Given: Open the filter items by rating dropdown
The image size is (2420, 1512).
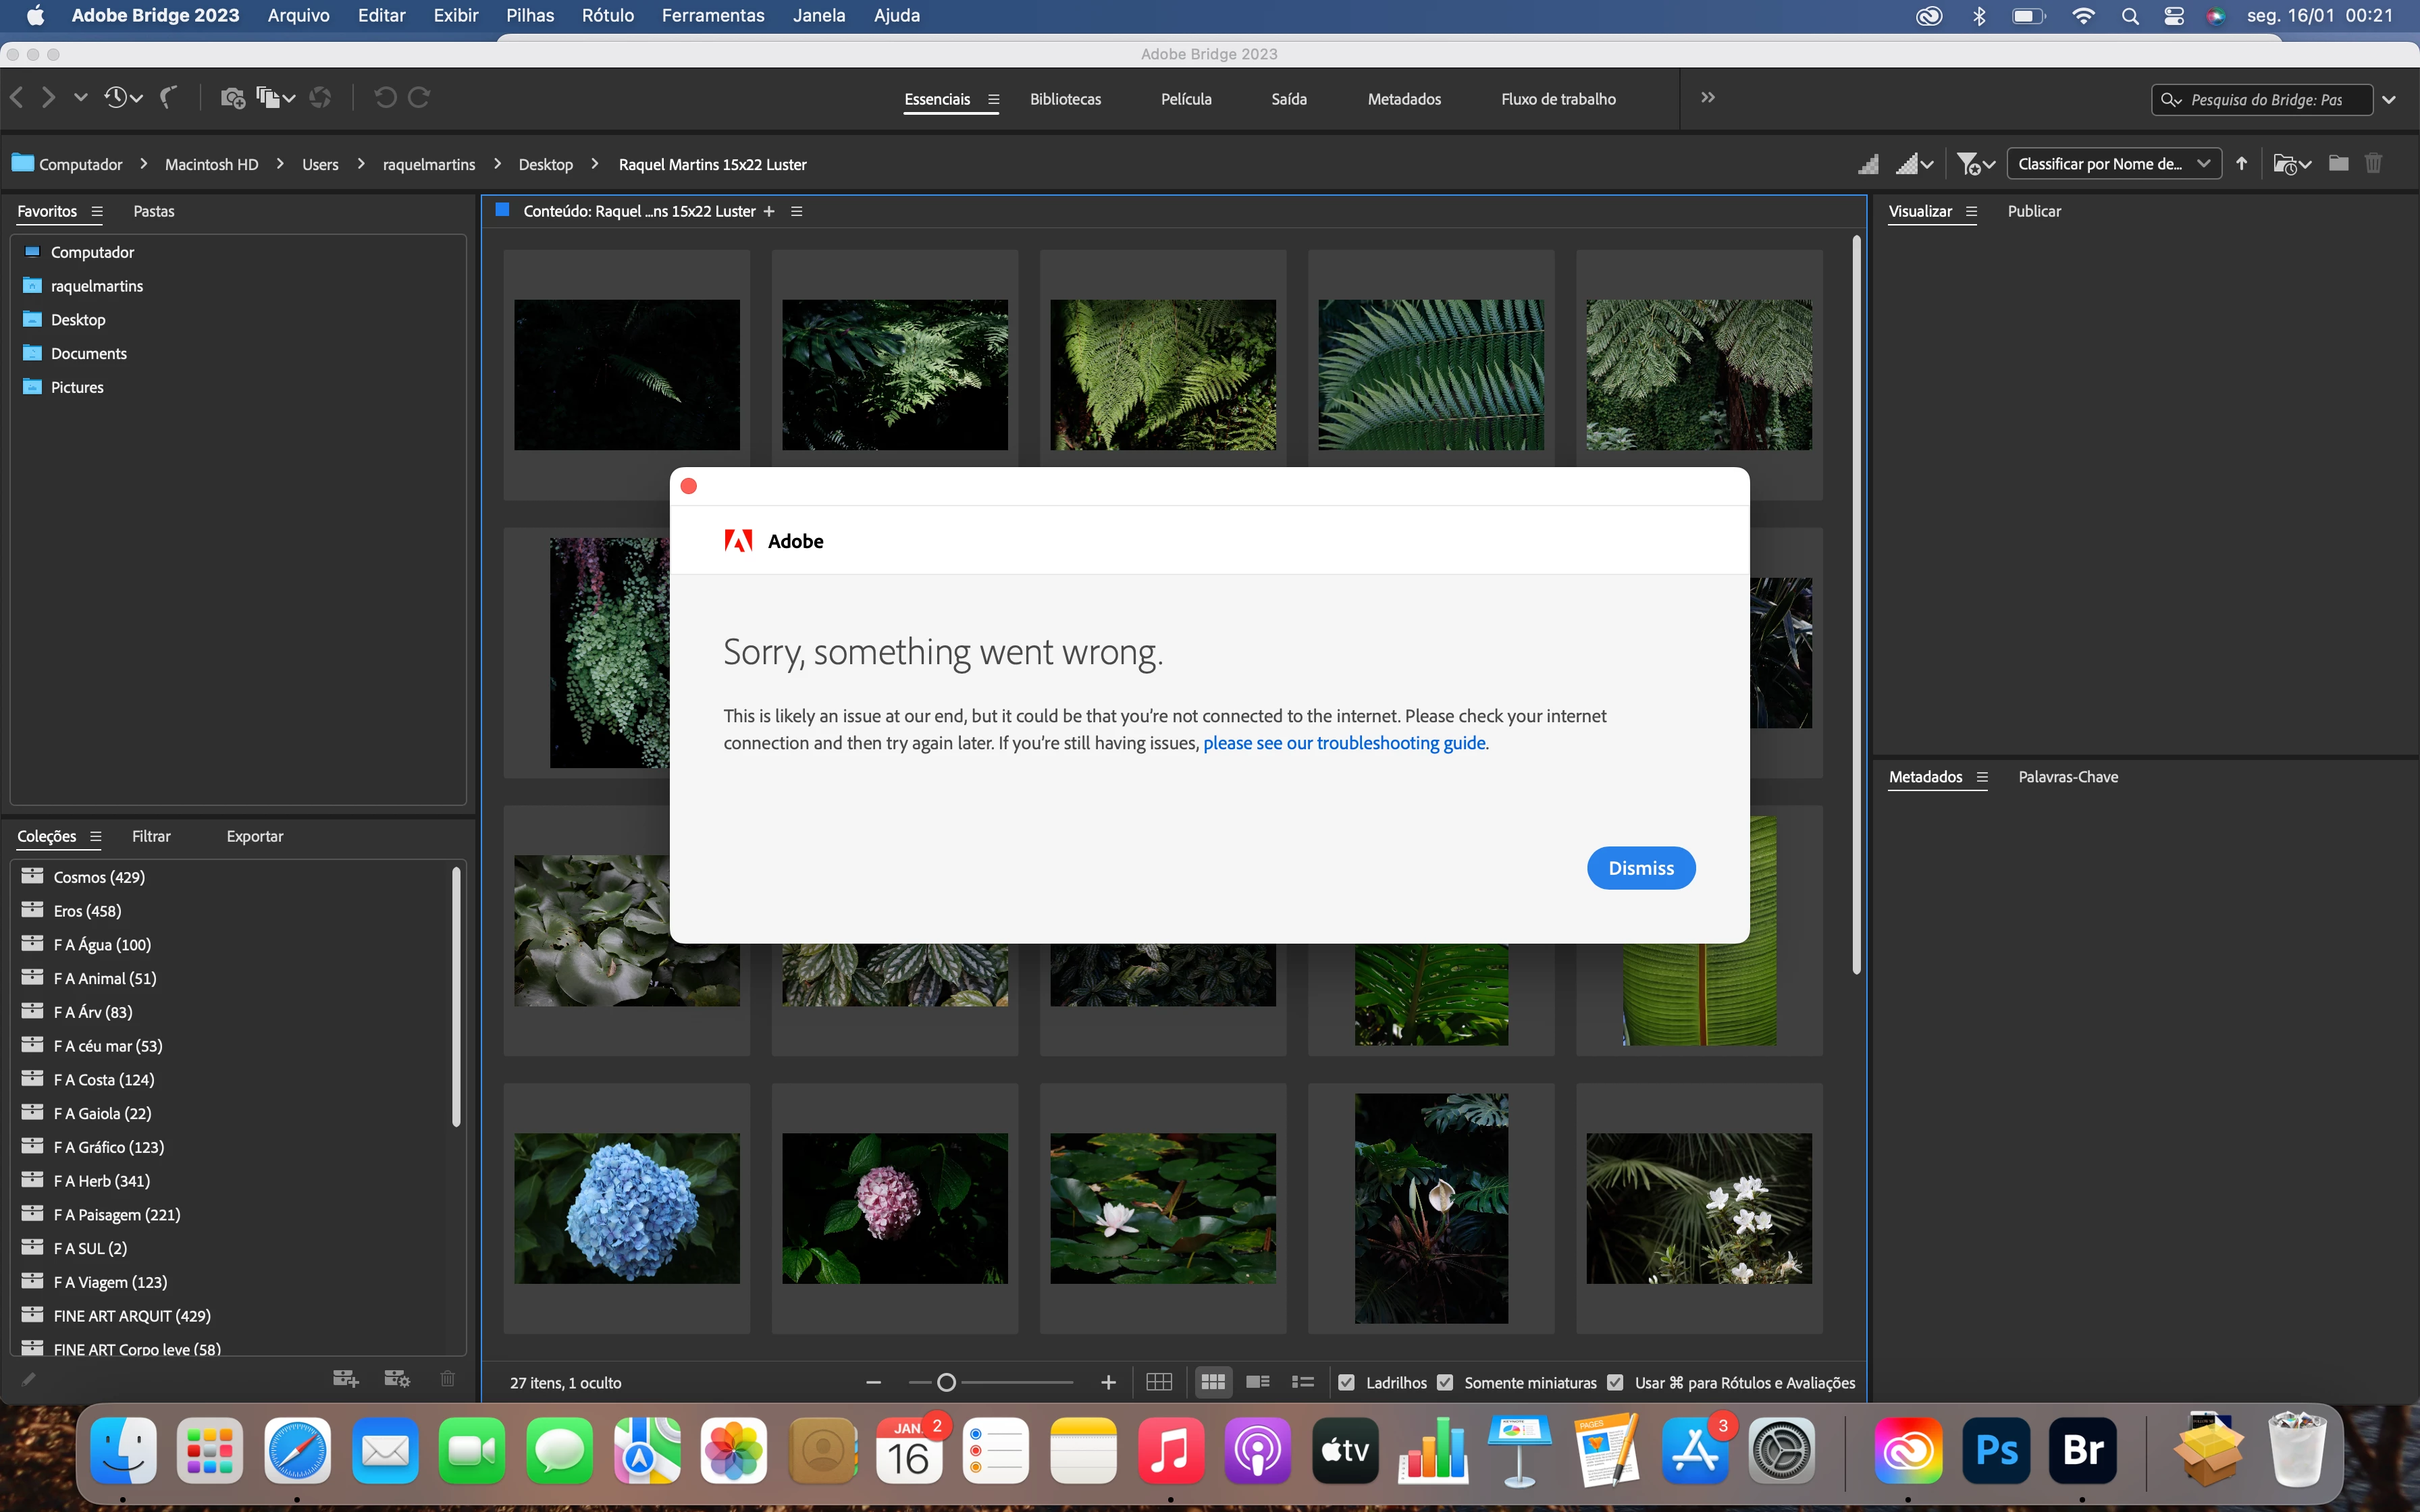Looking at the screenshot, I should coord(1975,164).
